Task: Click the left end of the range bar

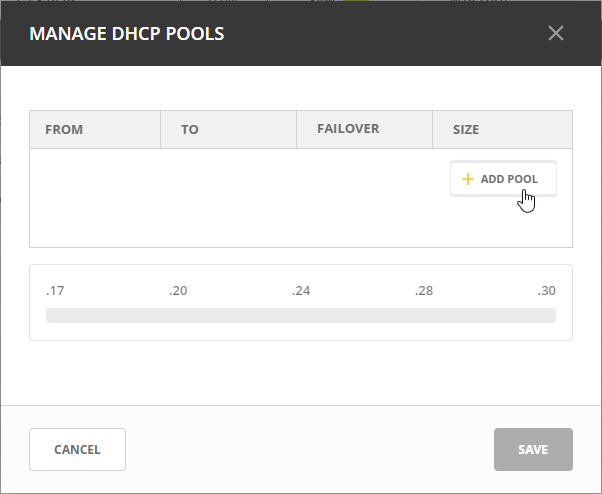Action: (x=50, y=316)
